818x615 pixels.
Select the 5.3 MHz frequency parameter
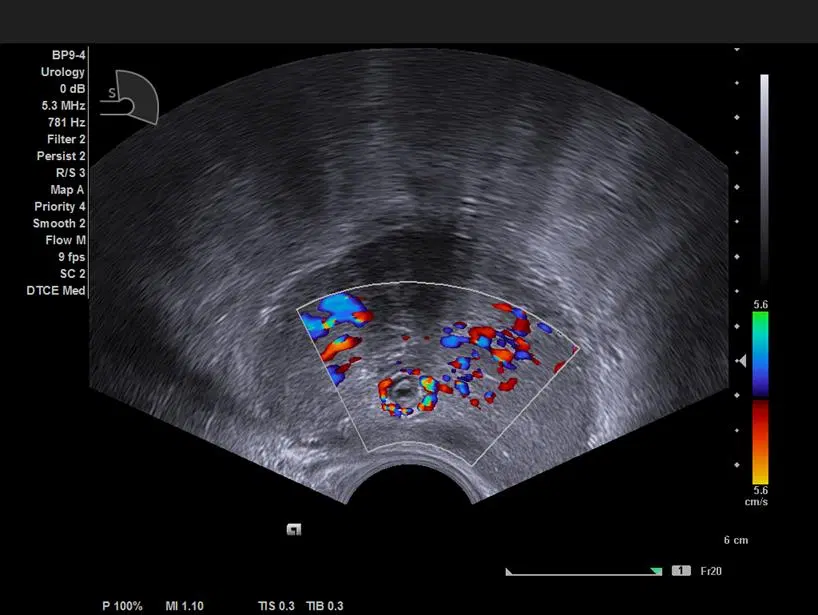(x=65, y=106)
